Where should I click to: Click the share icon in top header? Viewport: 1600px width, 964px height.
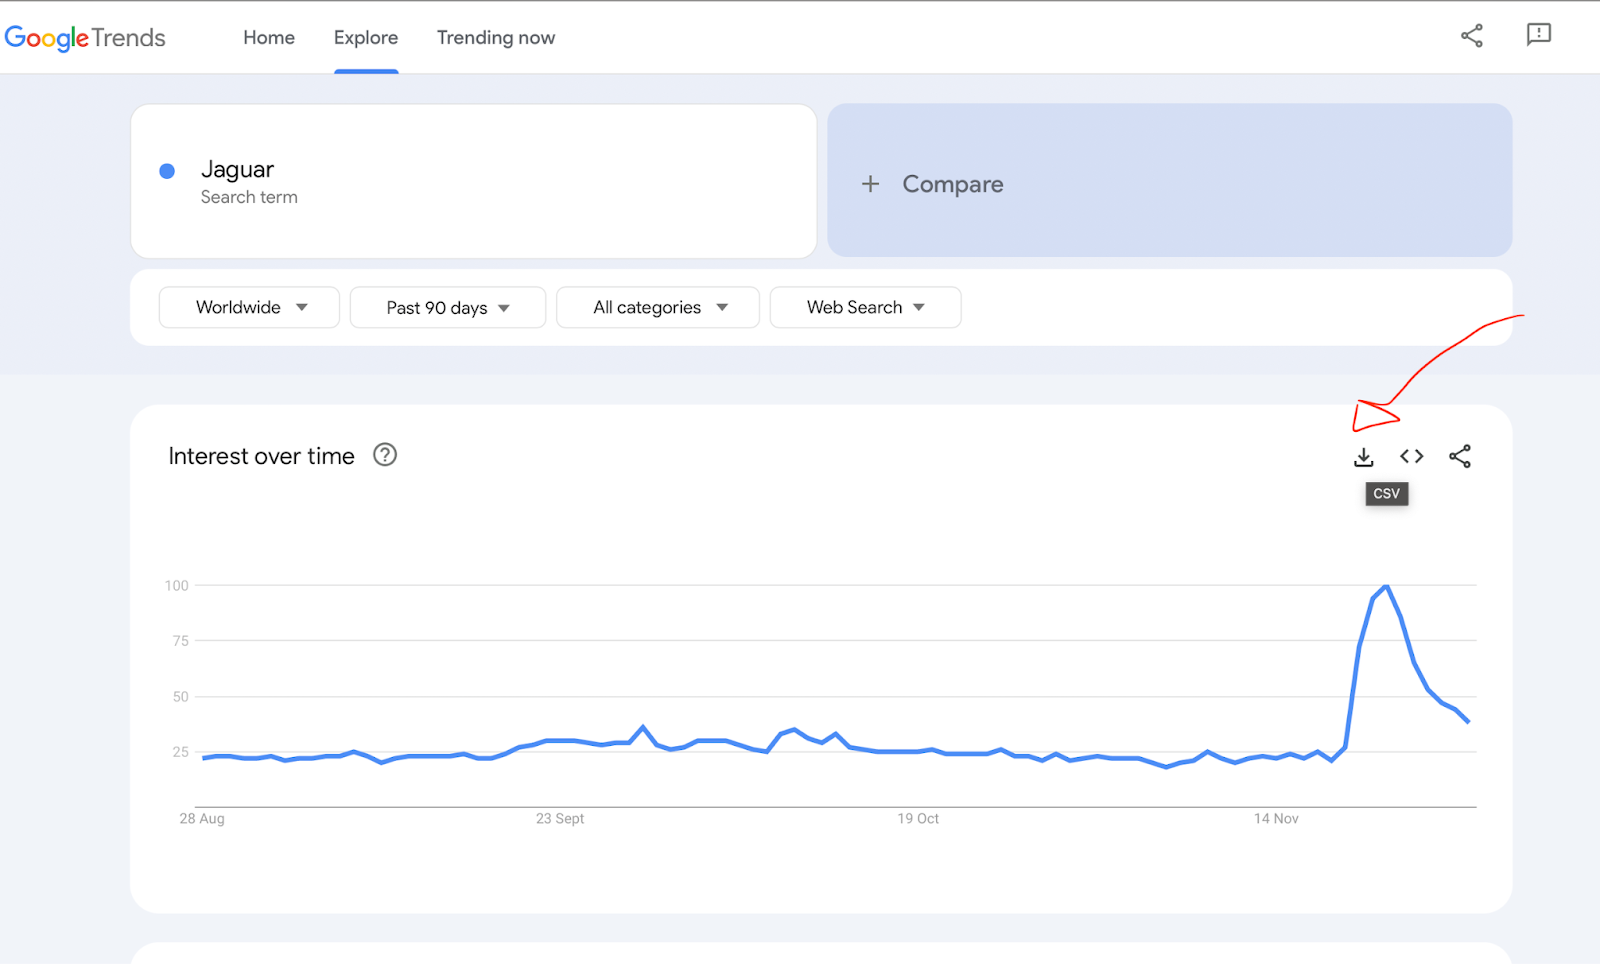pyautogui.click(x=1472, y=36)
